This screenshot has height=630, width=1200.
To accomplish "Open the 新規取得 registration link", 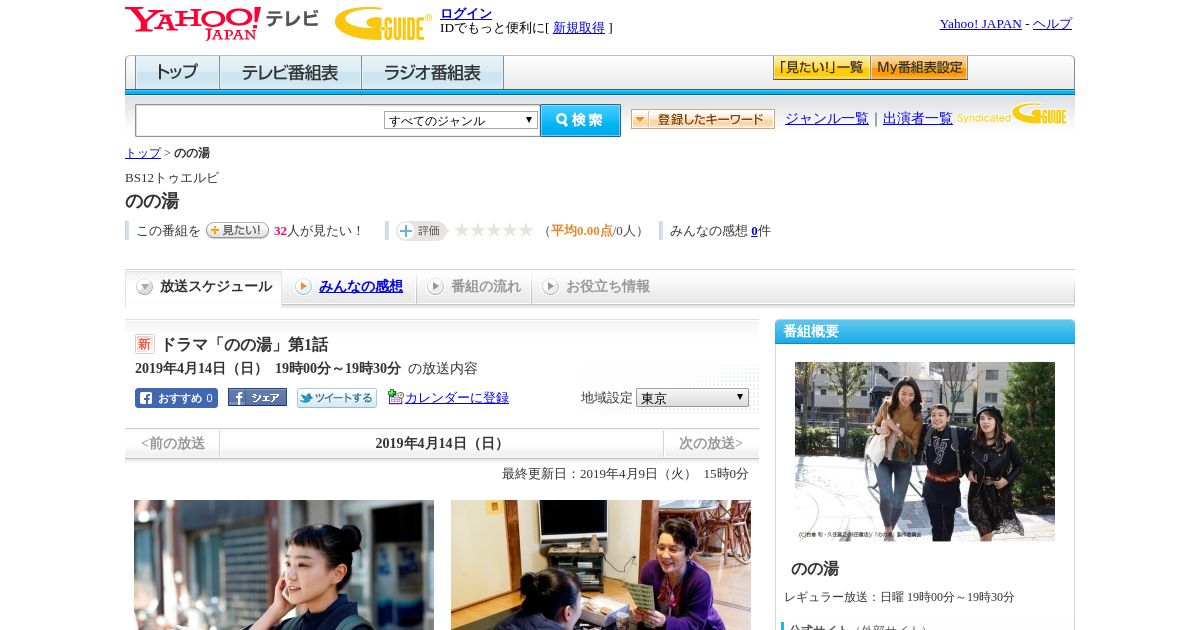I will pyautogui.click(x=579, y=28).
